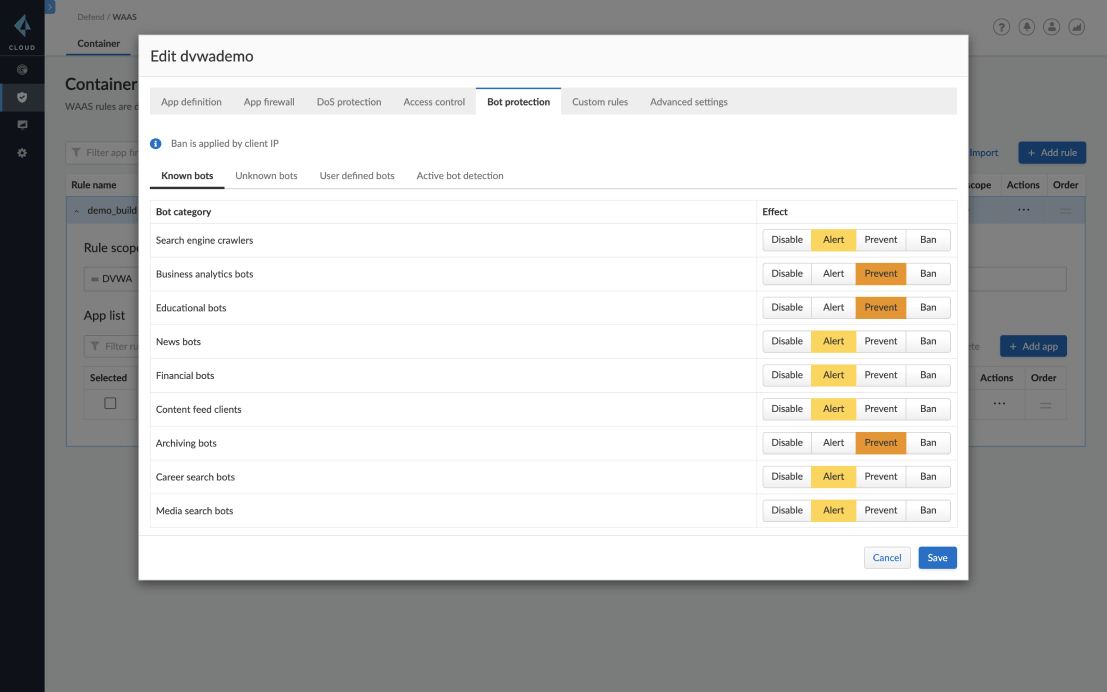The height and width of the screenshot is (692, 1107).
Task: Open the rule Actions three-dot menu
Action: point(1023,210)
